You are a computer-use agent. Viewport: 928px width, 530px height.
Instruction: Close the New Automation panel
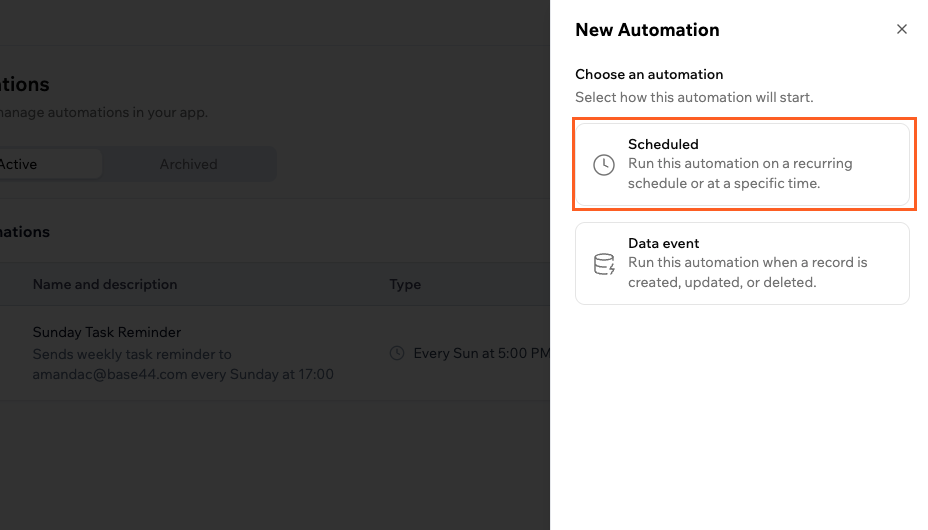point(901,29)
